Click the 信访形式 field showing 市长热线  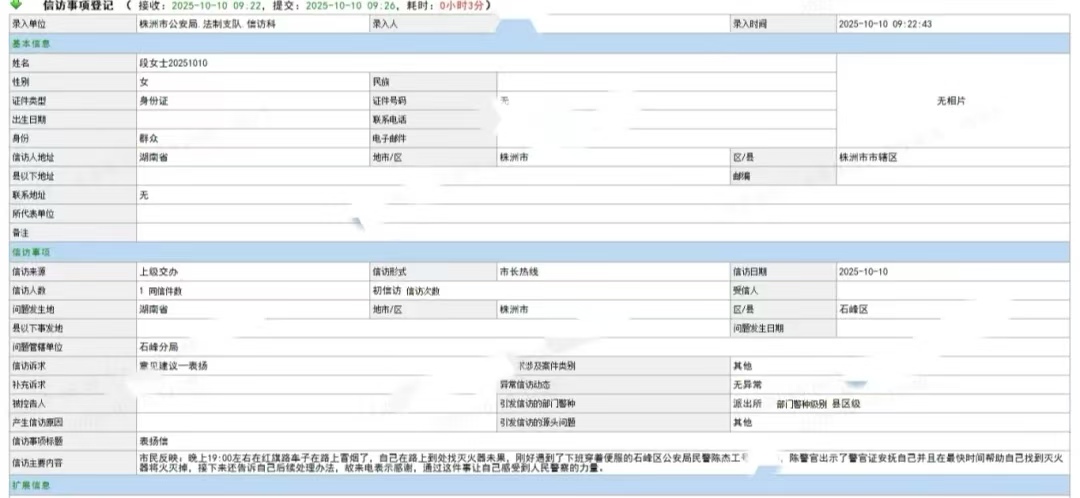point(518,272)
